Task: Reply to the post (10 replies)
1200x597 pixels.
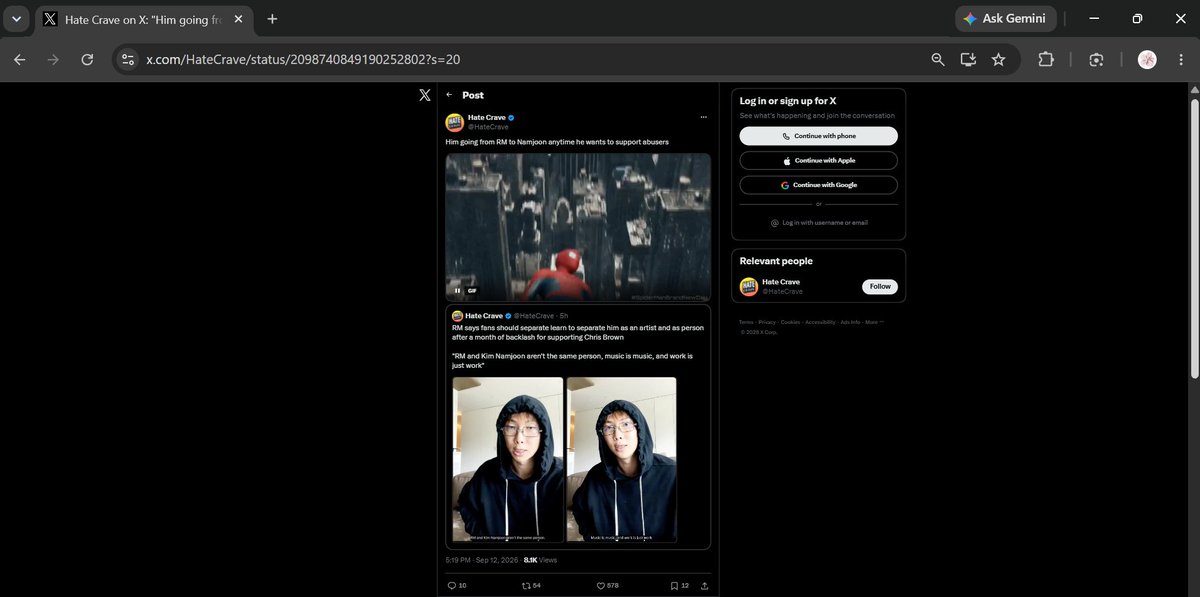Action: (456, 585)
